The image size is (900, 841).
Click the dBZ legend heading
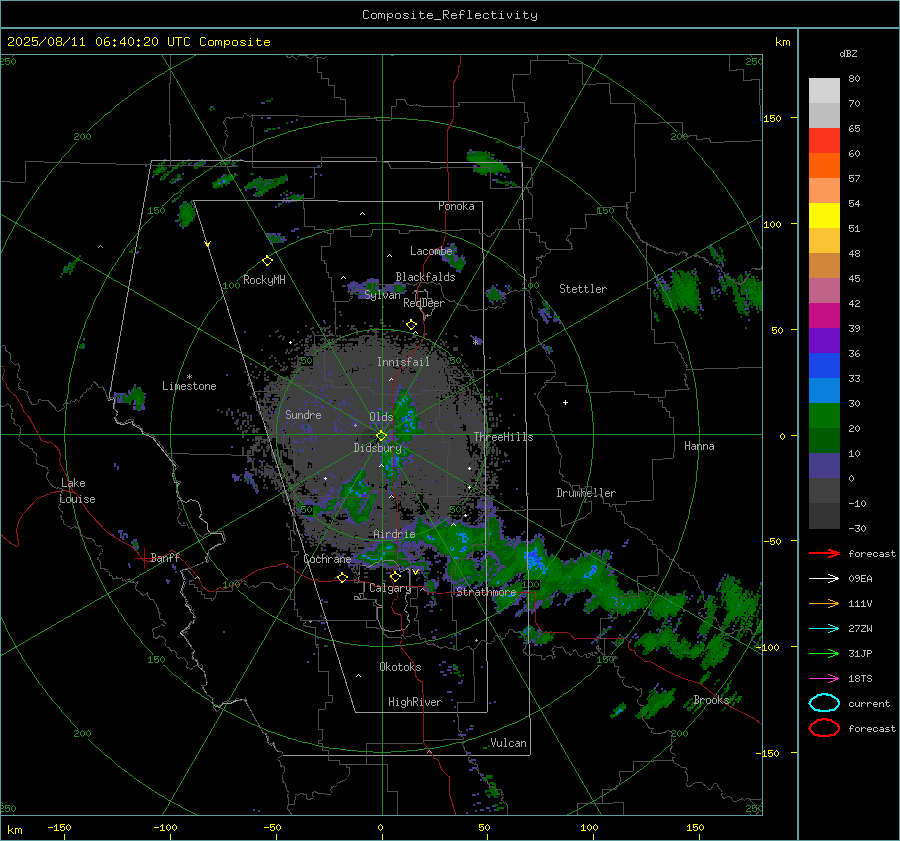tap(848, 53)
